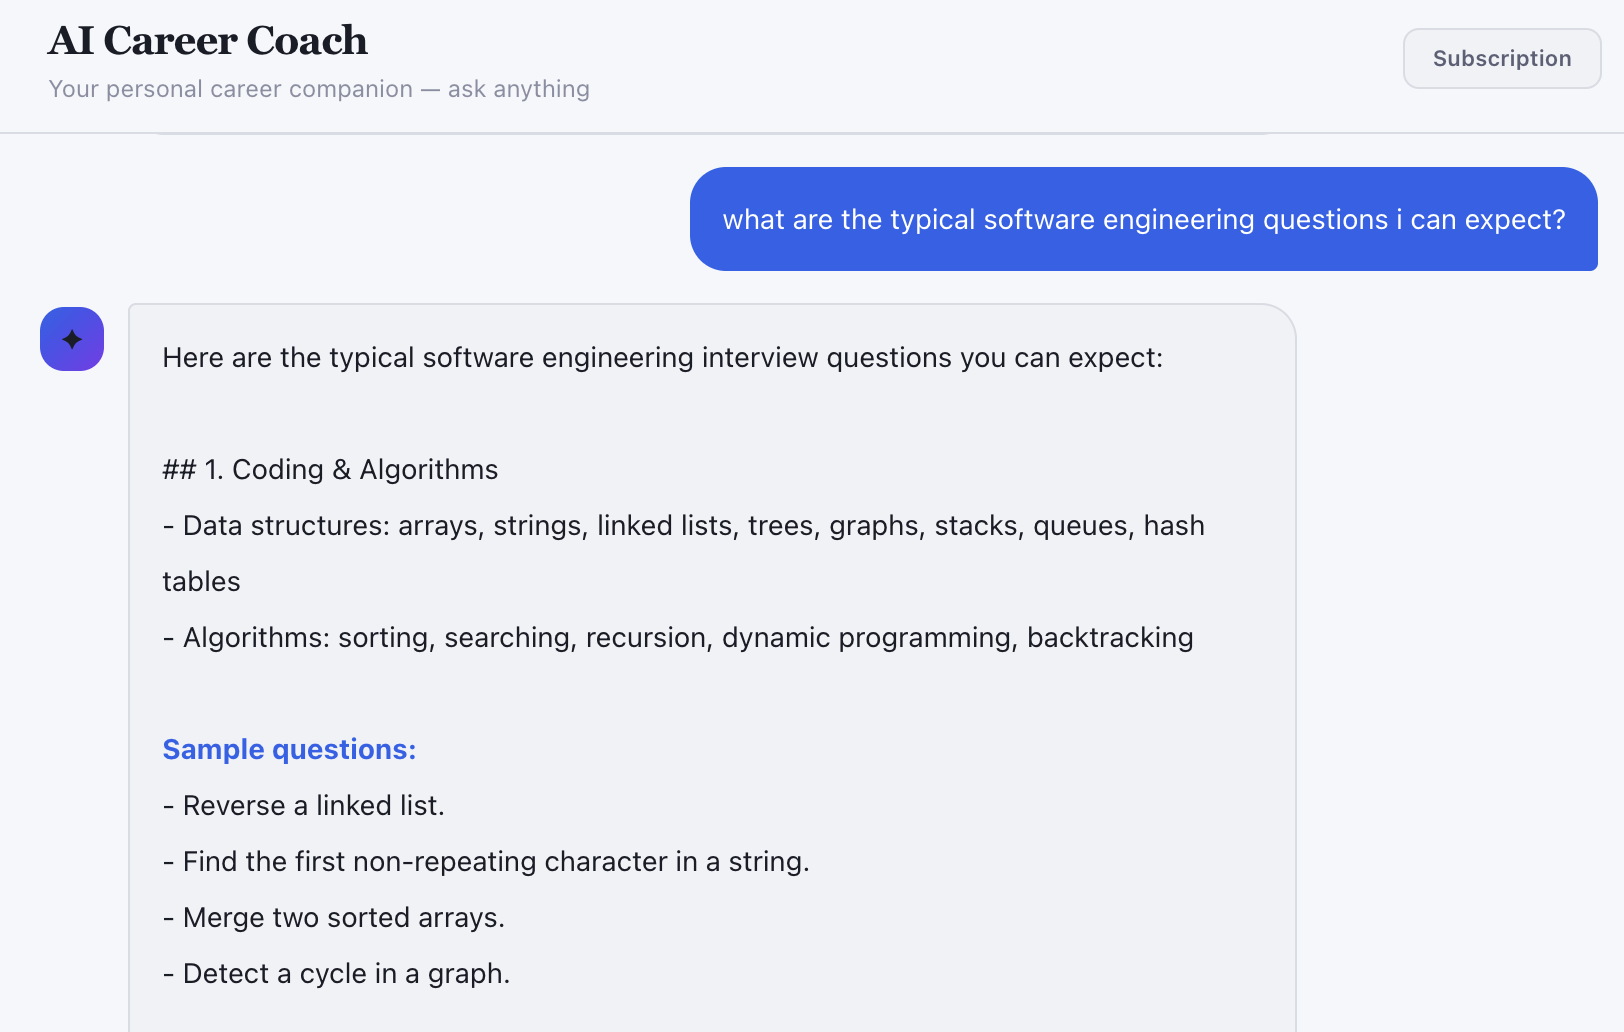
Task: Click the first non-repeating character question
Action: click(486, 861)
